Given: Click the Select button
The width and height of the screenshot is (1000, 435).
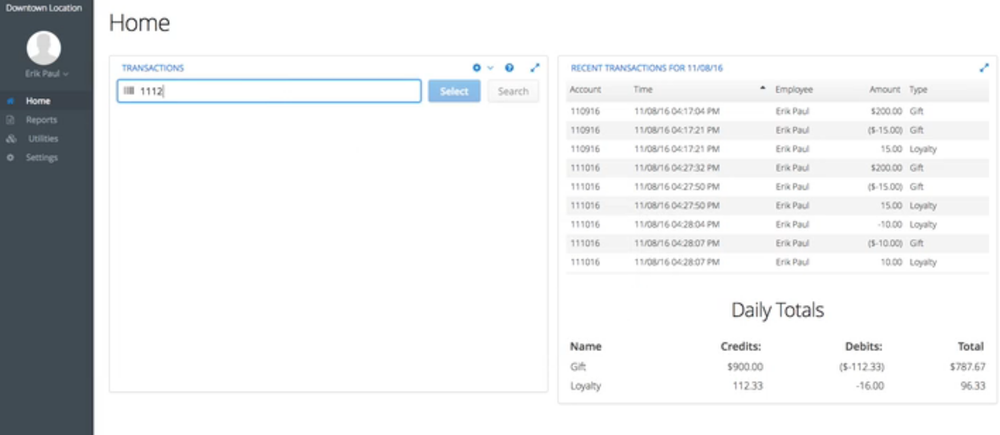Looking at the screenshot, I should tap(454, 91).
